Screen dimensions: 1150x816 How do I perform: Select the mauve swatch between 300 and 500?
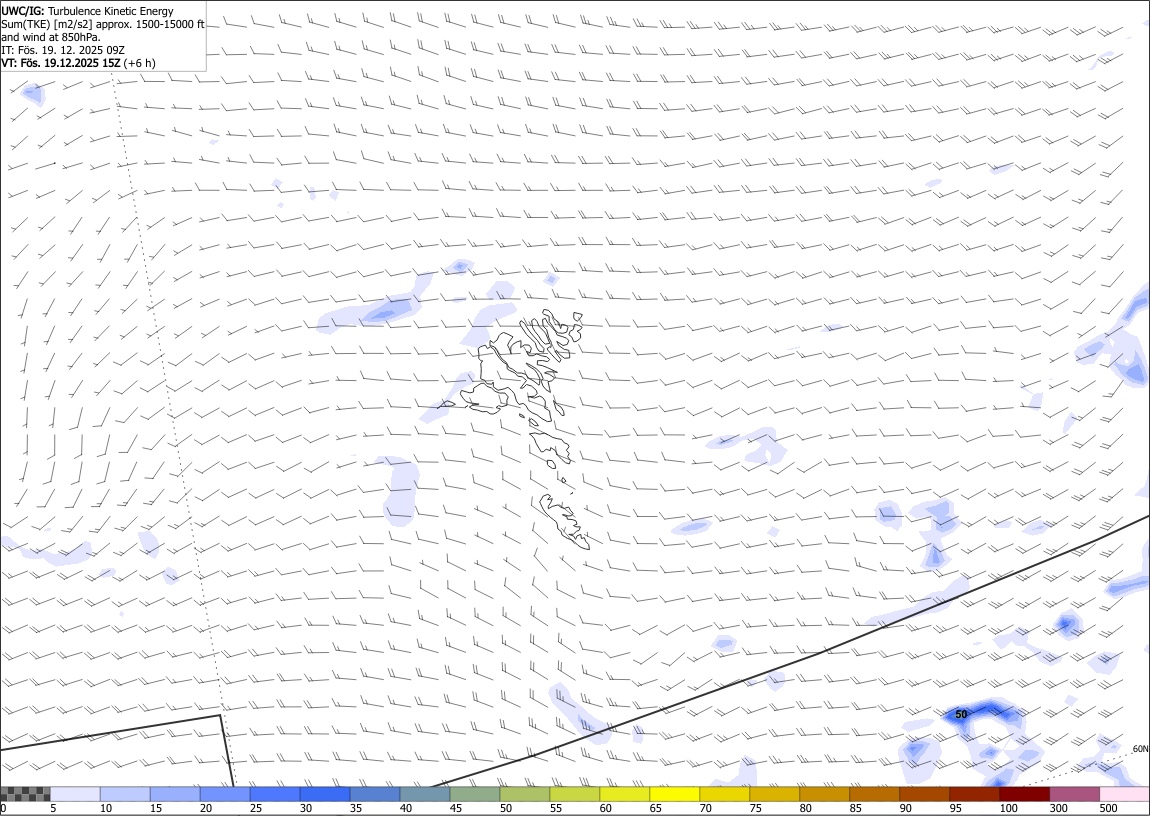click(x=1074, y=794)
